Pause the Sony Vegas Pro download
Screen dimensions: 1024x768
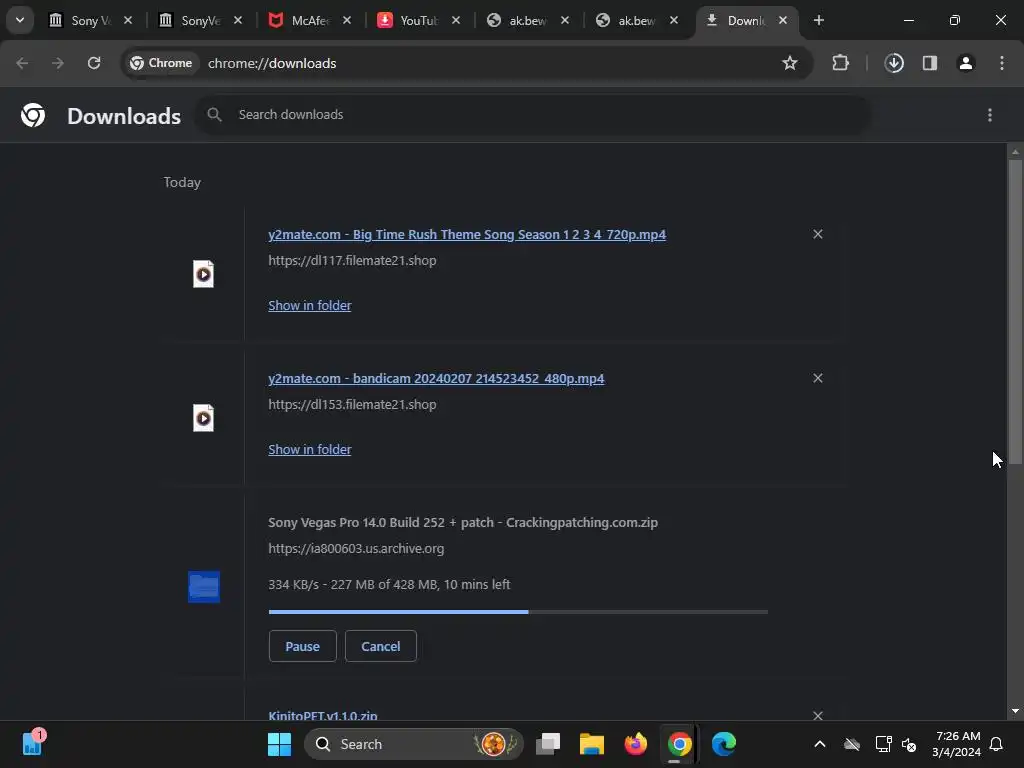coord(302,647)
